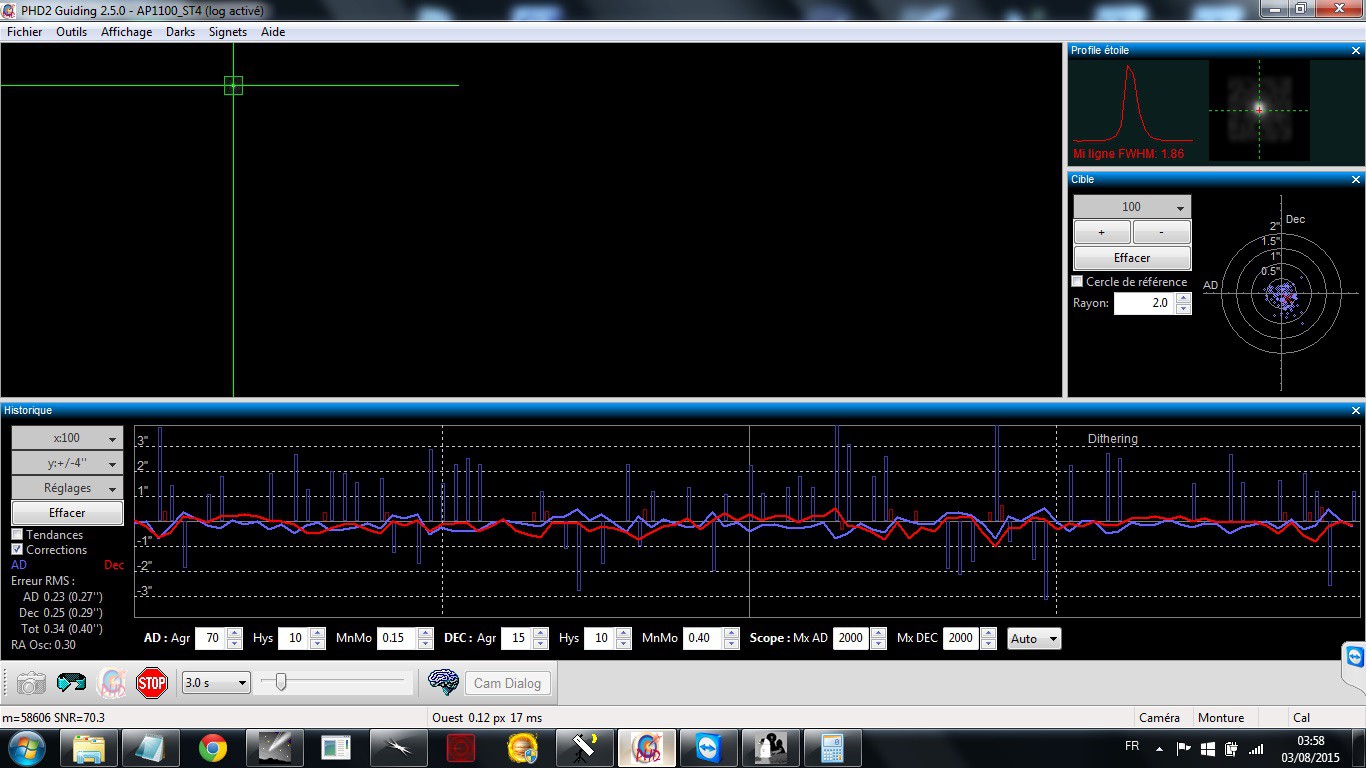Open the Auto DEC mode dropdown
Screen dimensions: 1366x768
point(1034,638)
